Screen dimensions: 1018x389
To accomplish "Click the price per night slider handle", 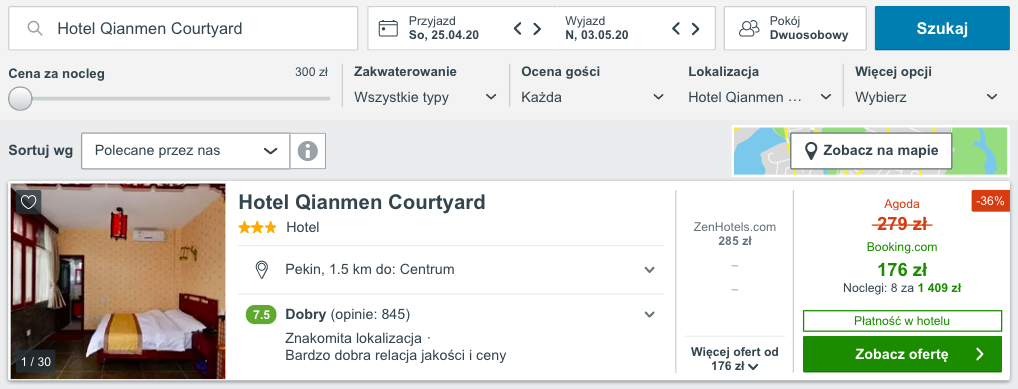I will pyautogui.click(x=20, y=99).
